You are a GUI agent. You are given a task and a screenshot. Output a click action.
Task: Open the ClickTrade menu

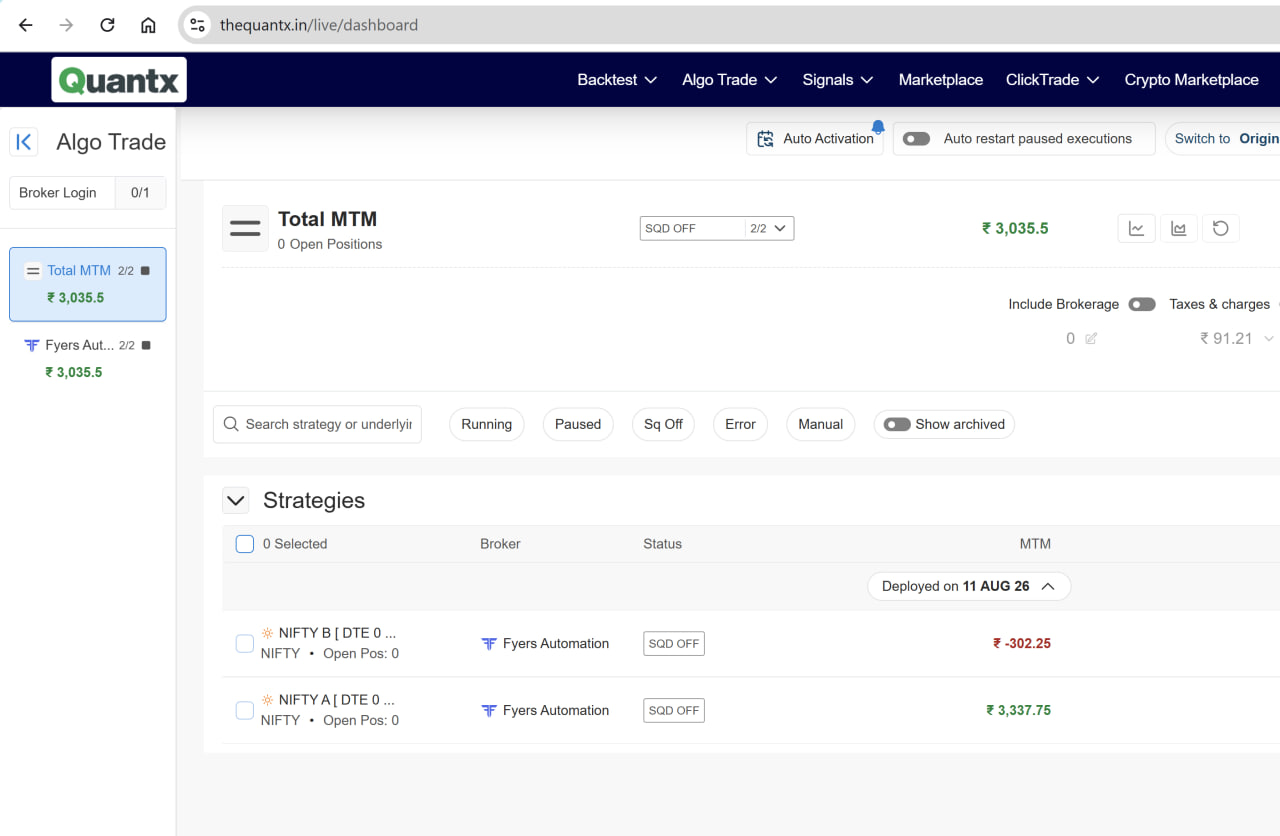[1053, 80]
